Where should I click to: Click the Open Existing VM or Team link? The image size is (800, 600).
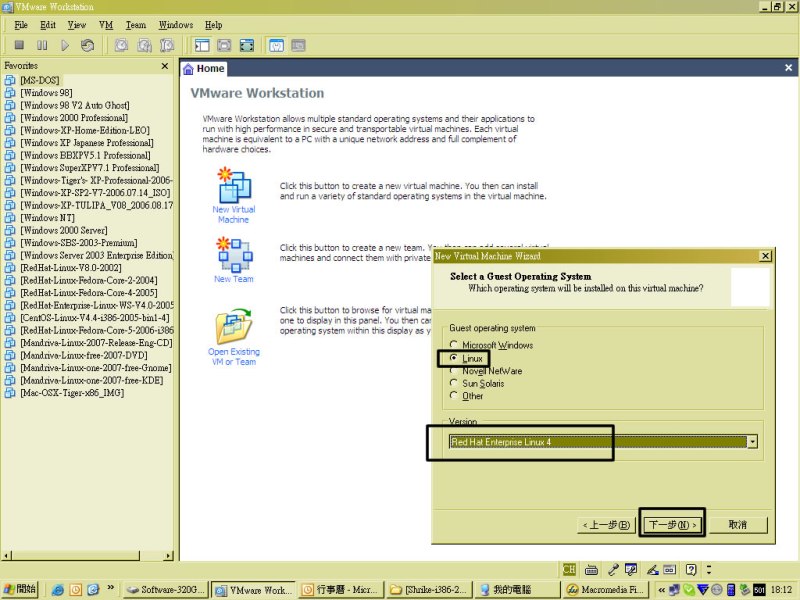tap(234, 357)
